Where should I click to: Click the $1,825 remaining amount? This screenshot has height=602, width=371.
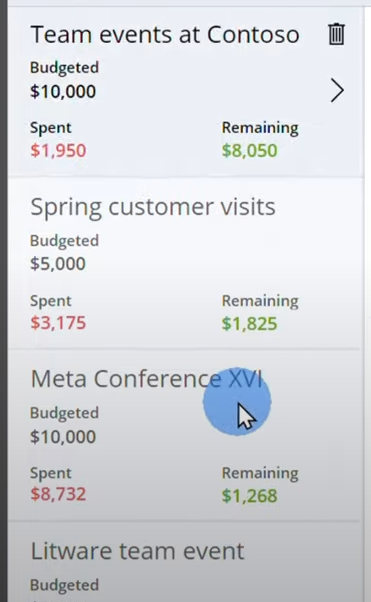[249, 323]
